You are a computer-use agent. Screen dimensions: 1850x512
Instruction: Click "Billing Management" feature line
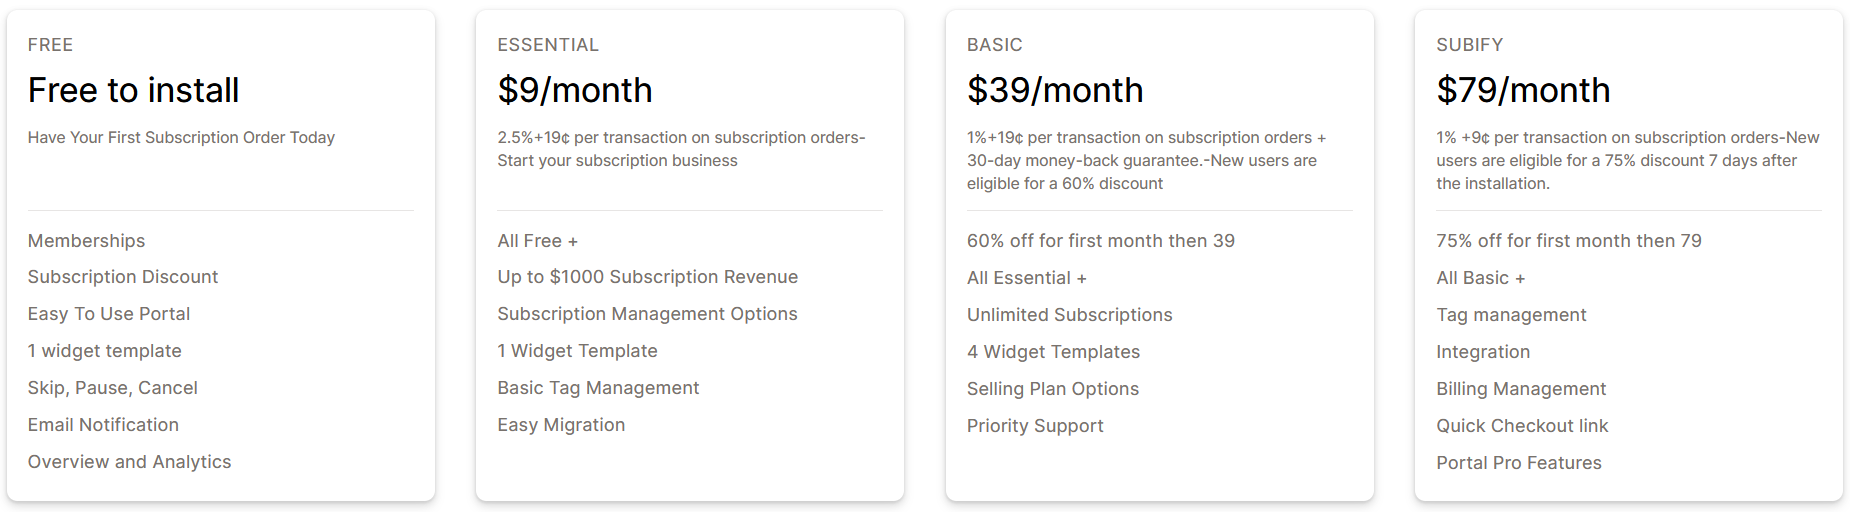pyautogui.click(x=1521, y=389)
